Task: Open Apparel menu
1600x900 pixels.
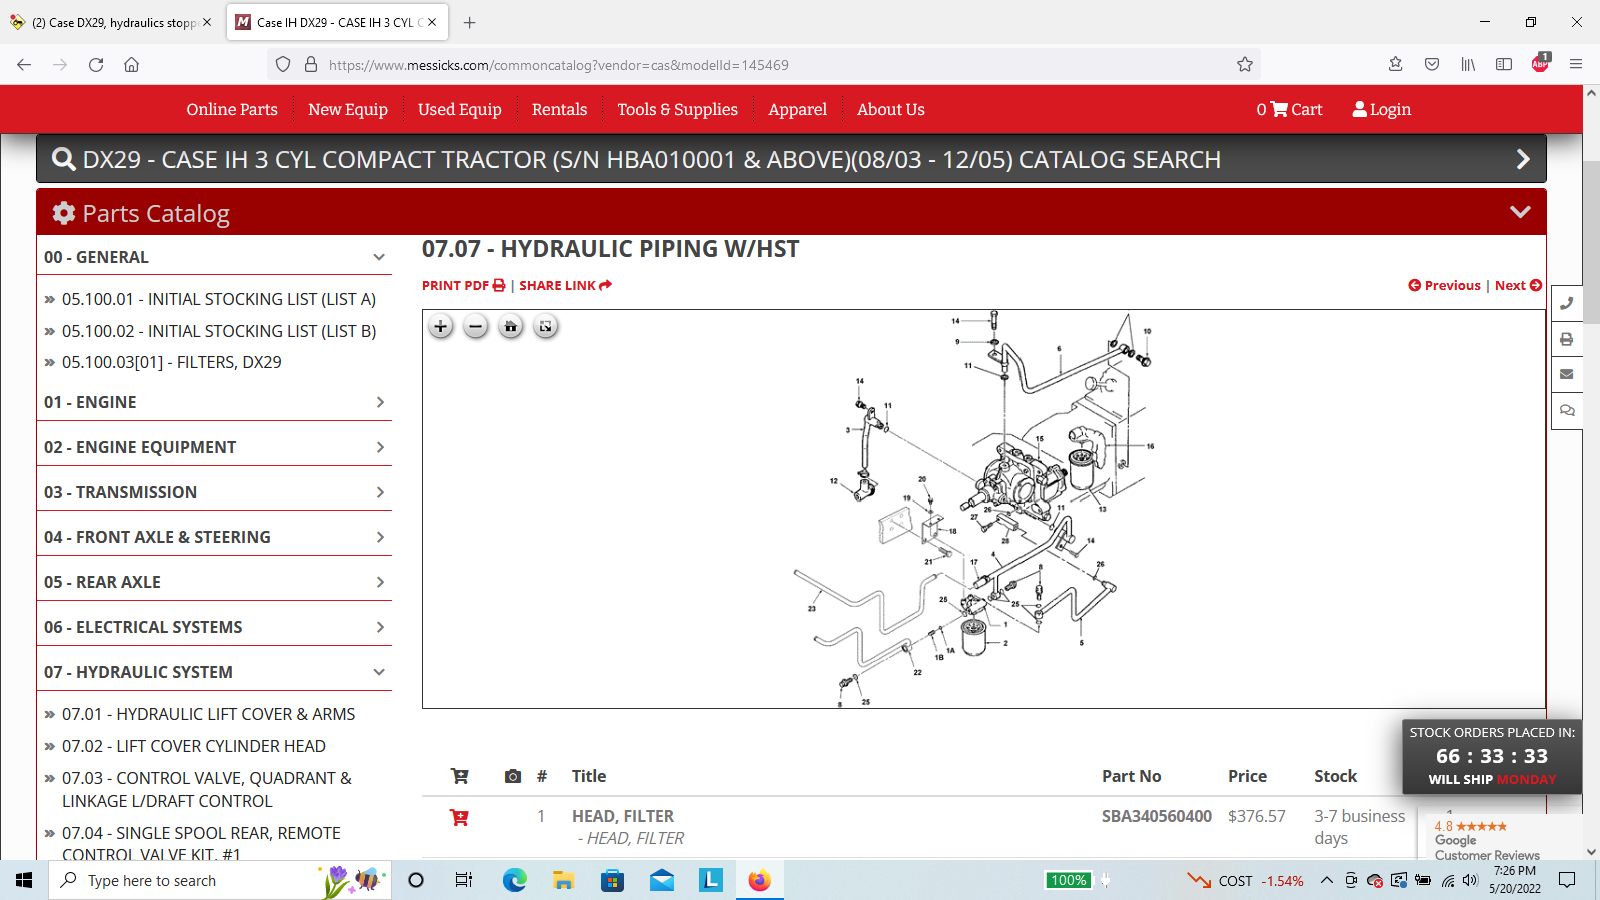Action: point(797,109)
